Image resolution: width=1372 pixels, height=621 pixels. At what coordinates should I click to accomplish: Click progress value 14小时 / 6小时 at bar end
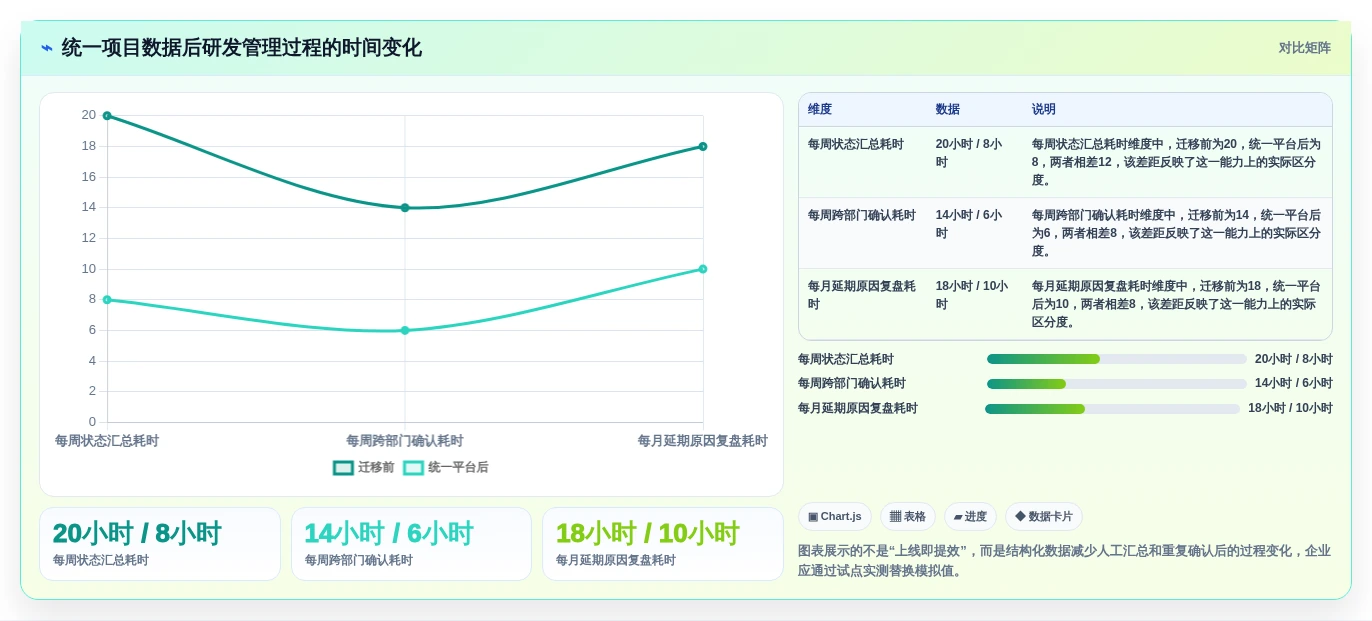1294,384
